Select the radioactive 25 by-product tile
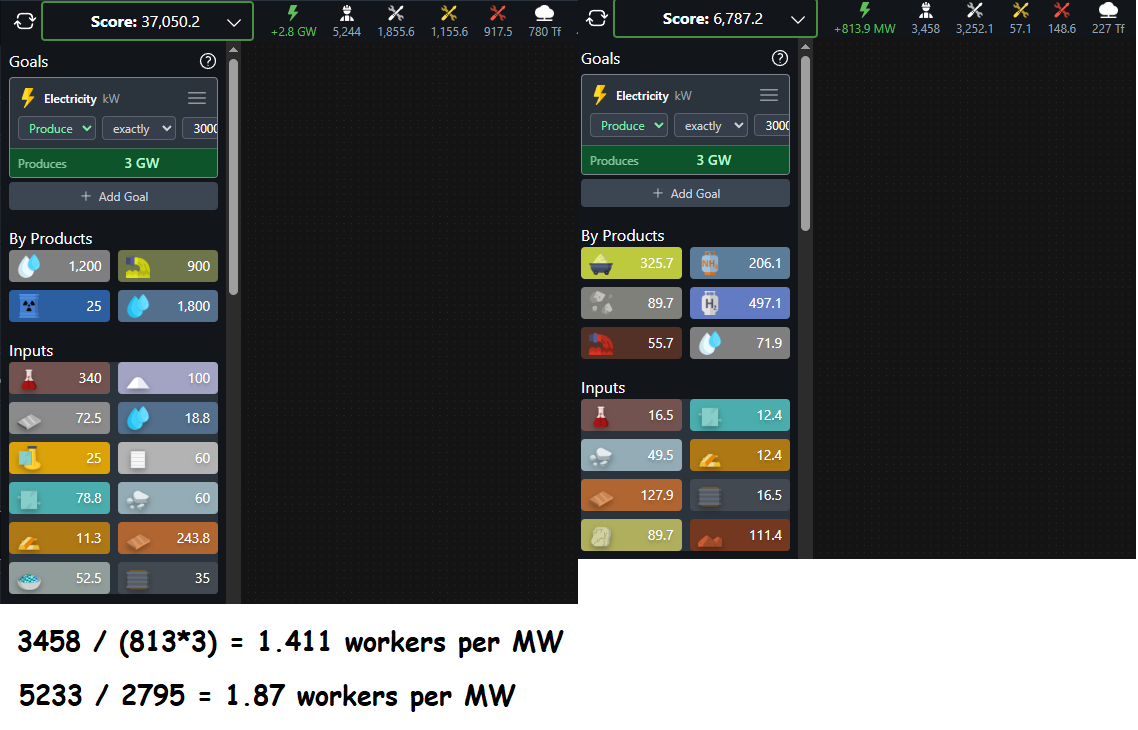1138x730 pixels. (60, 306)
